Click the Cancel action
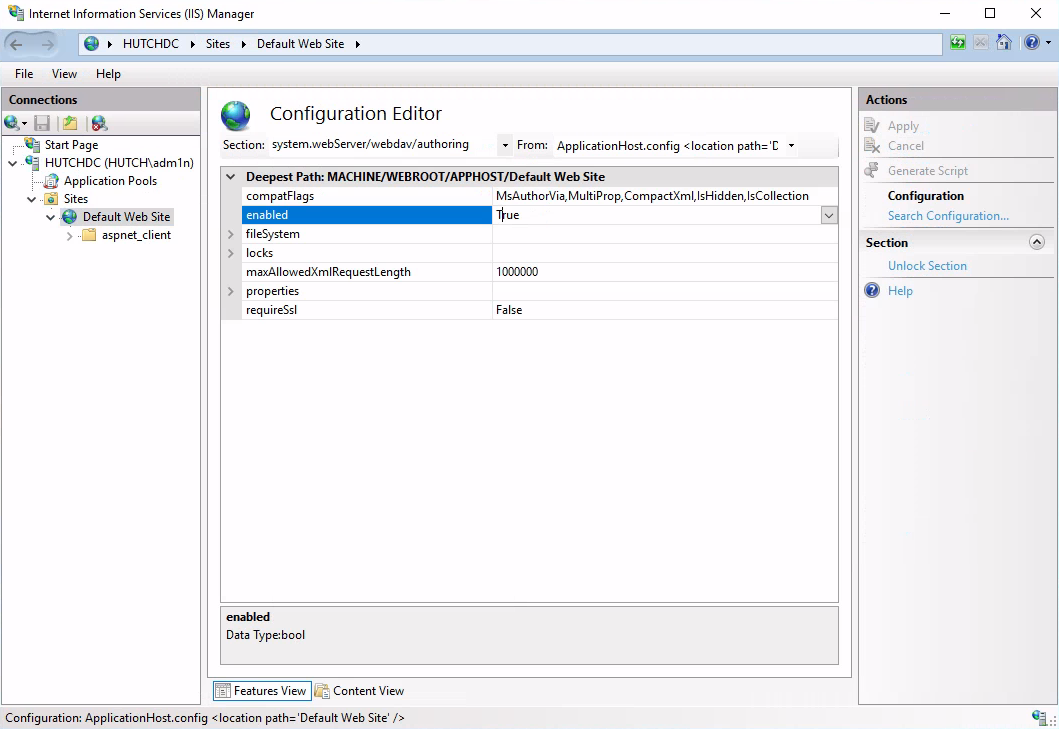This screenshot has height=729, width=1059. click(x=906, y=145)
